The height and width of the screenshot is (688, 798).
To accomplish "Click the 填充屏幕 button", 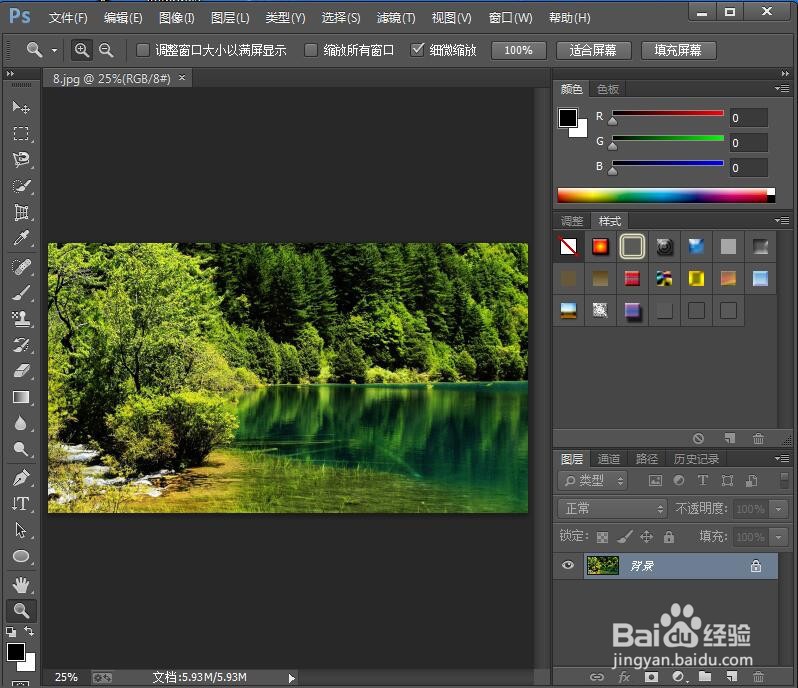I will tap(678, 50).
